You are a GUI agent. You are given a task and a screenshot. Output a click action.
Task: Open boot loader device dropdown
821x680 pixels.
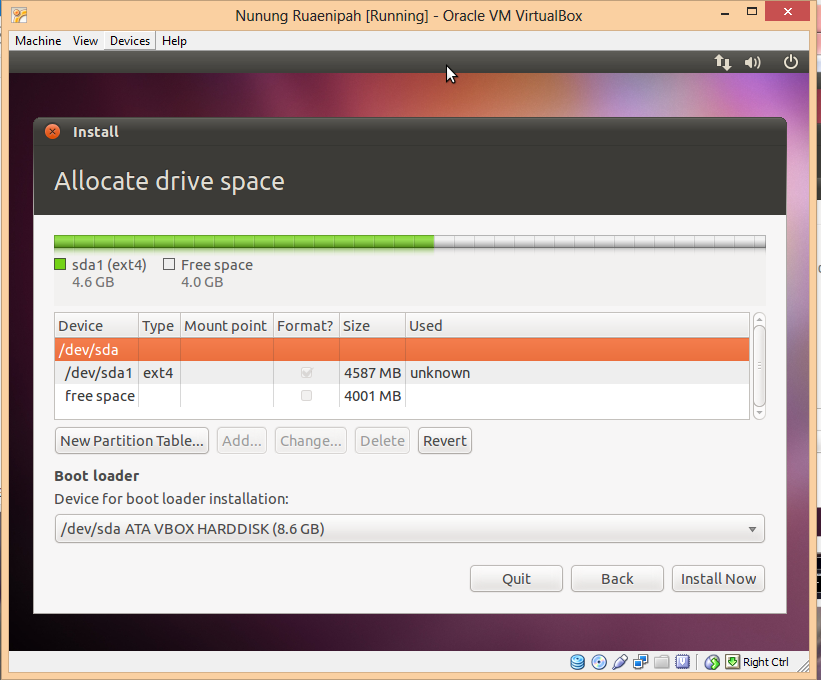409,529
